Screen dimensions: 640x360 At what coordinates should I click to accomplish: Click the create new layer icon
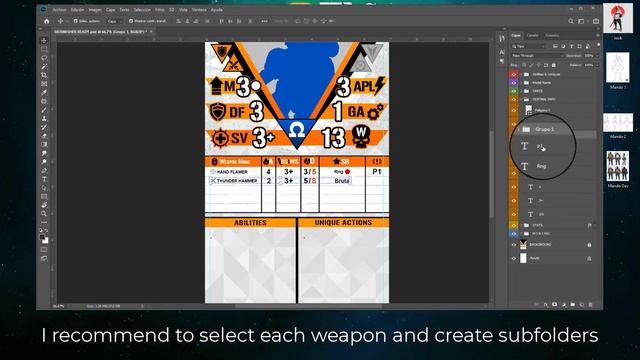pyautogui.click(x=582, y=304)
